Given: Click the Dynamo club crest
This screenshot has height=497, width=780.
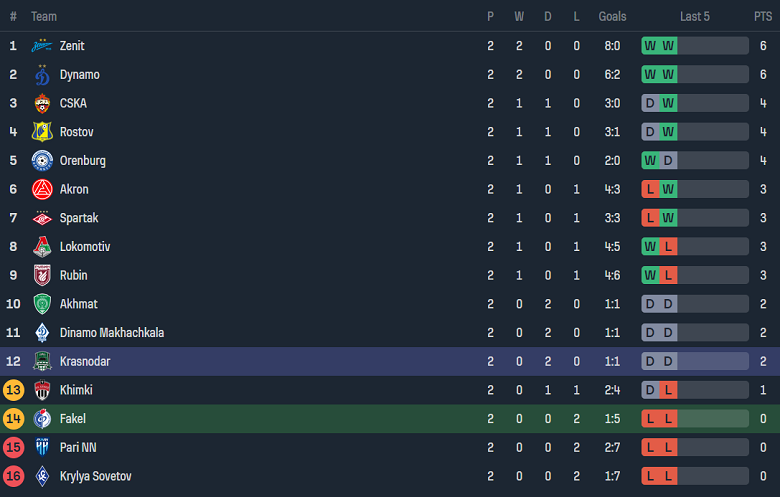Looking at the screenshot, I should pos(42,75).
